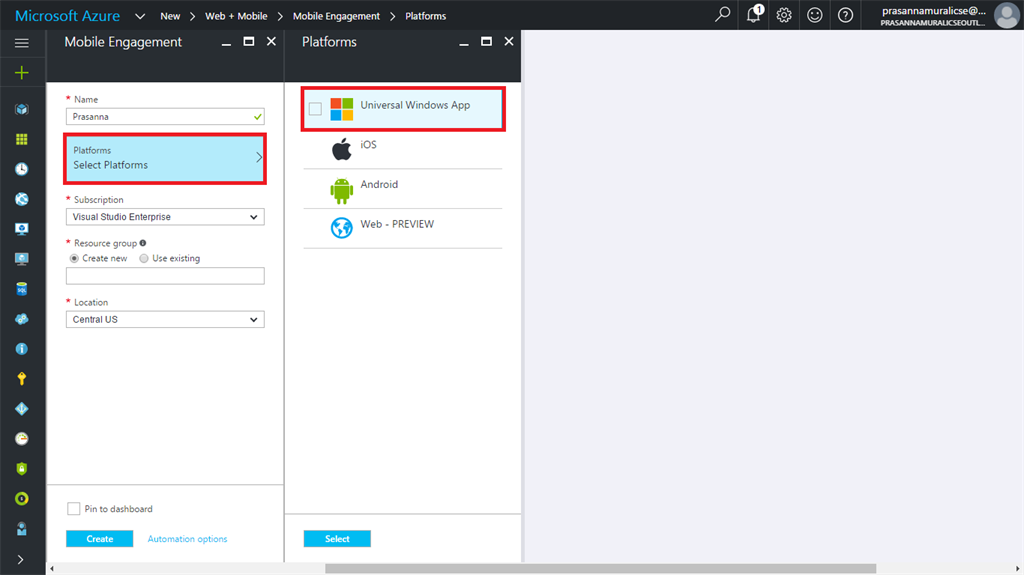This screenshot has height=575, width=1024.
Task: Click the user account avatar
Action: [x=1006, y=15]
